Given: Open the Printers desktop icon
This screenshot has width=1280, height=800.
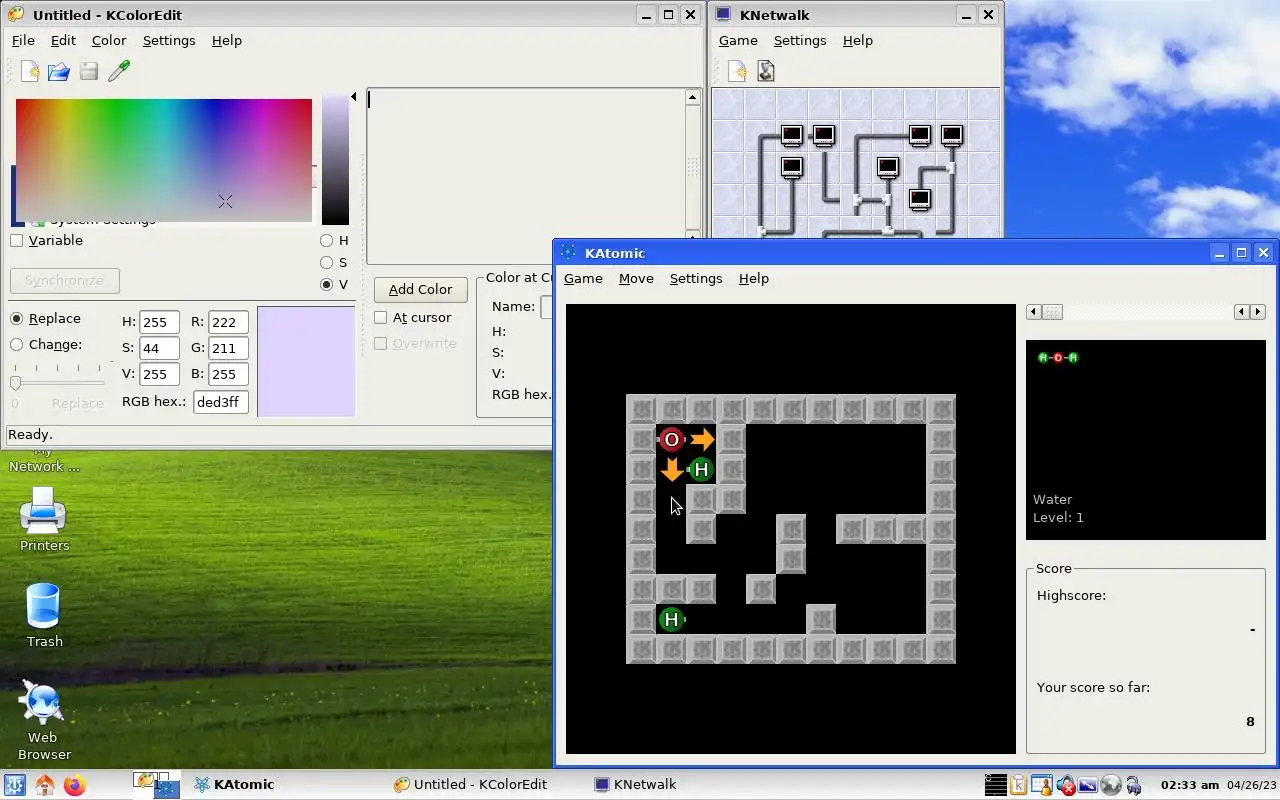Looking at the screenshot, I should pos(44,520).
